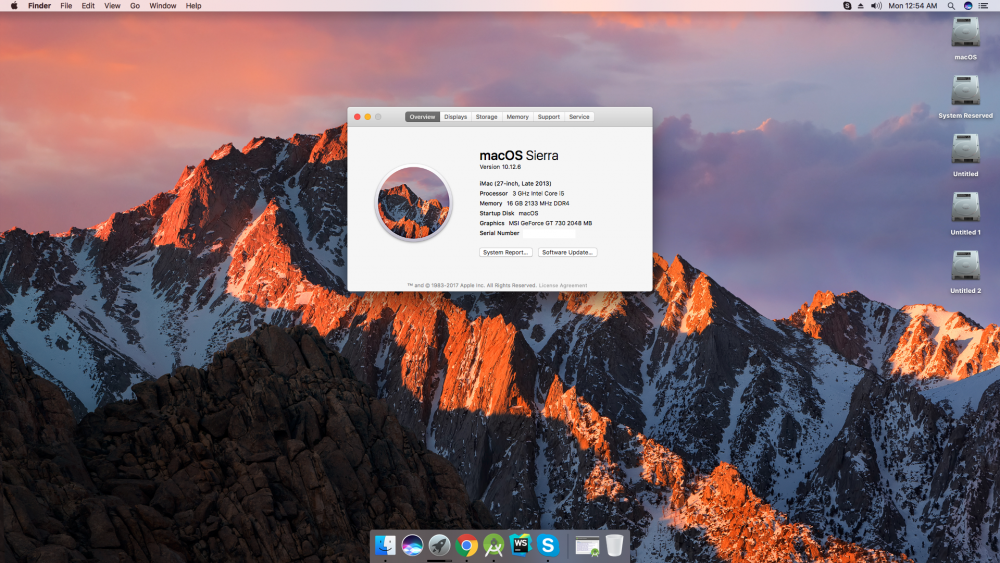The width and height of the screenshot is (1000, 563).
Task: Open Google Chrome from the Dock
Action: point(466,545)
